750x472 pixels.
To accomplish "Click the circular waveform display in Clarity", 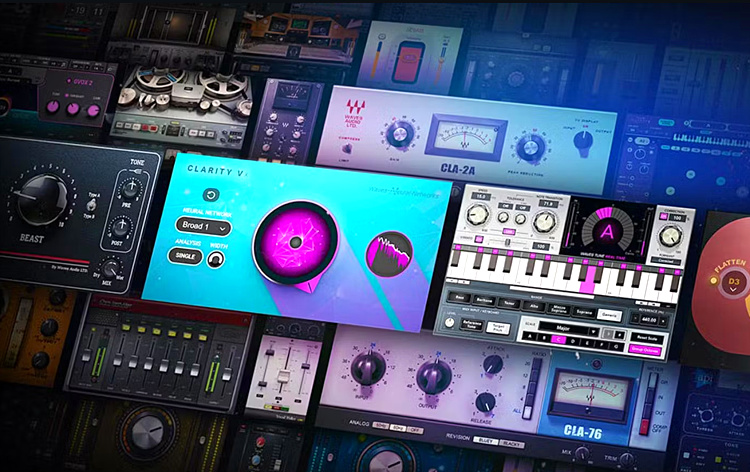I will click(390, 253).
